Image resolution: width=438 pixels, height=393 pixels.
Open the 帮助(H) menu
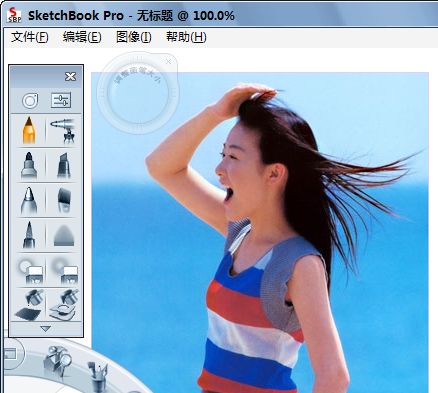186,37
